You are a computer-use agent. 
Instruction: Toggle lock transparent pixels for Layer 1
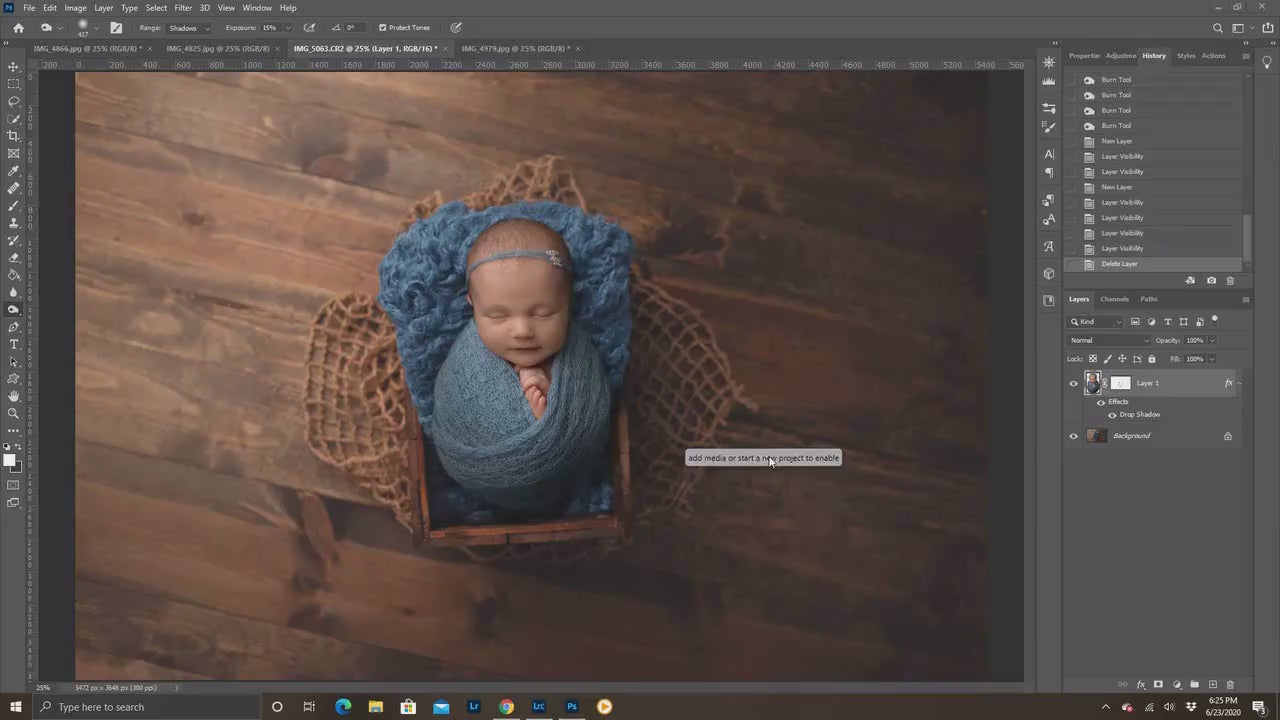click(x=1093, y=359)
